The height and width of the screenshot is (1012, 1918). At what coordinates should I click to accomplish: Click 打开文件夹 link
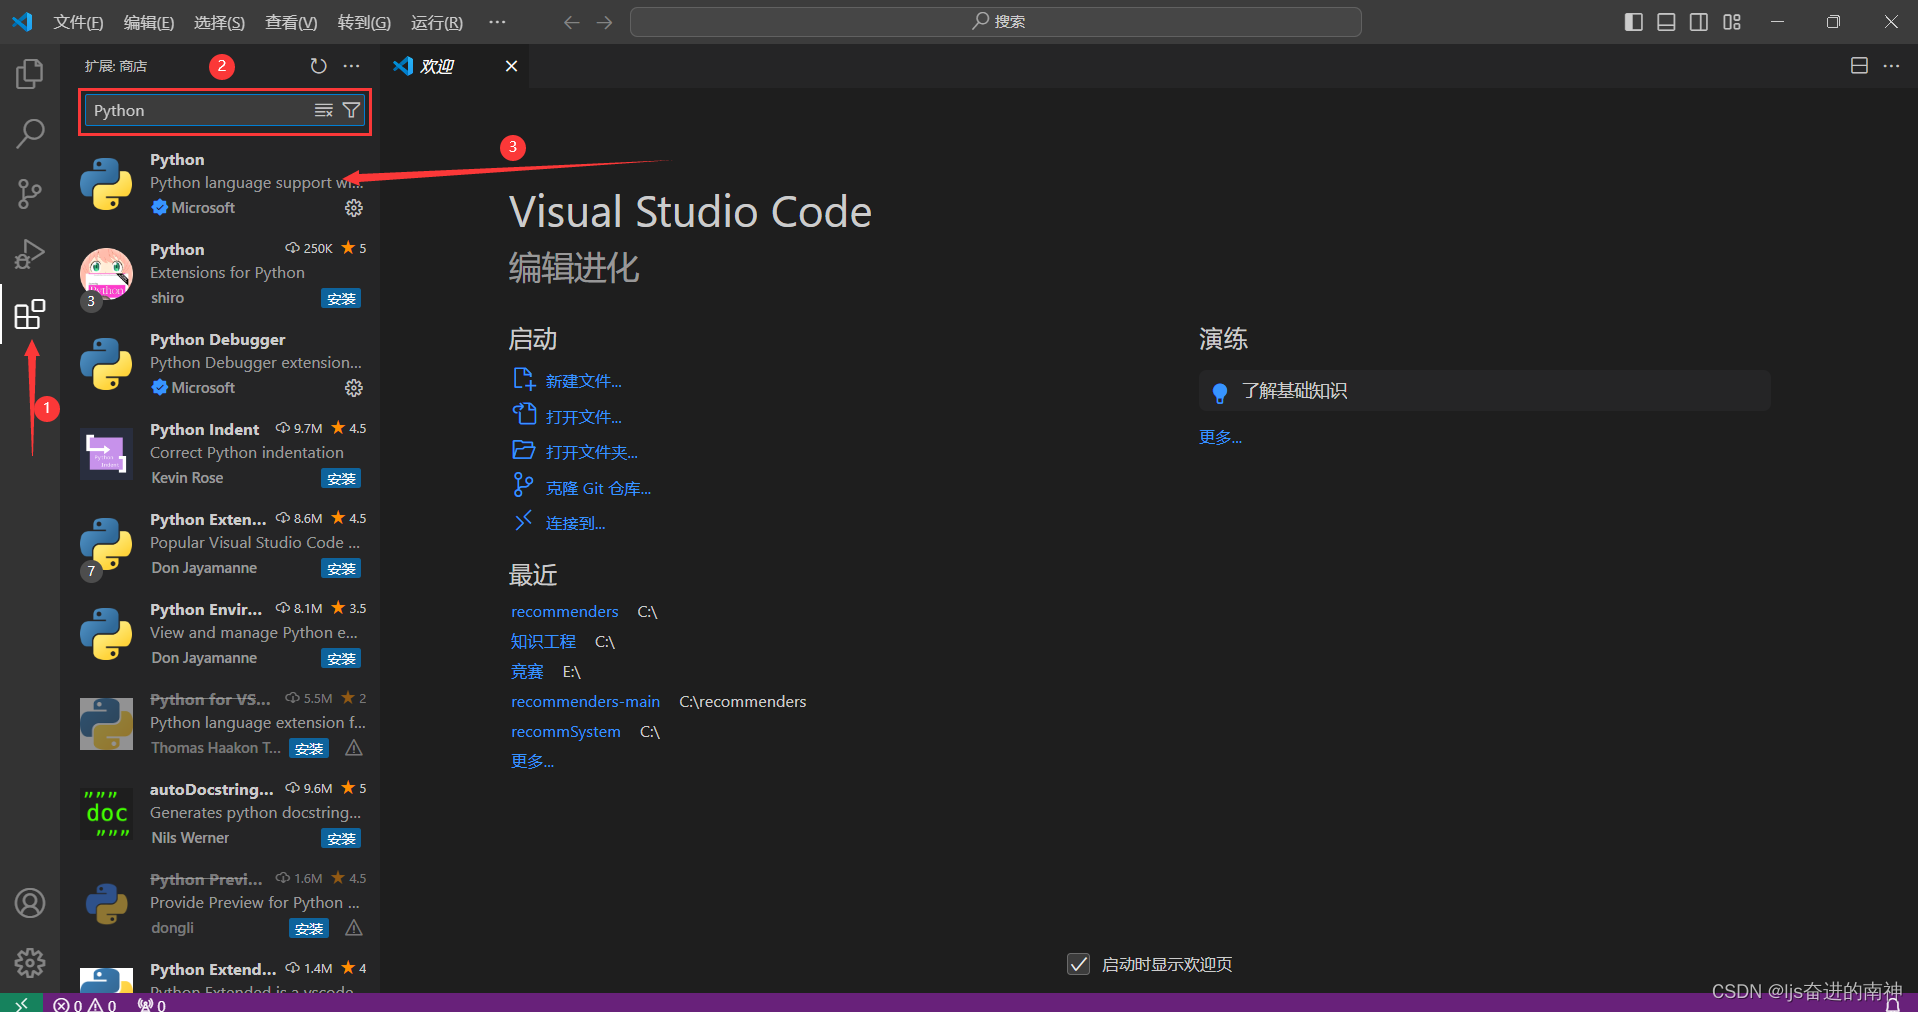click(x=591, y=452)
